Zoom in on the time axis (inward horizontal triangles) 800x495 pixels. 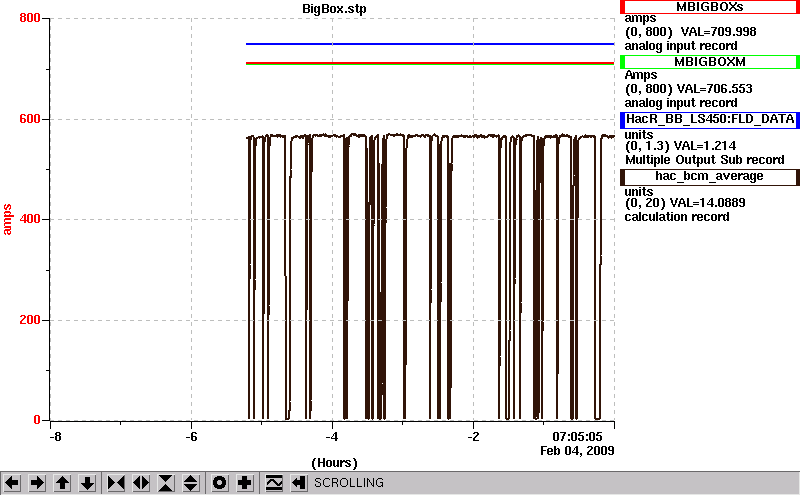(x=116, y=483)
